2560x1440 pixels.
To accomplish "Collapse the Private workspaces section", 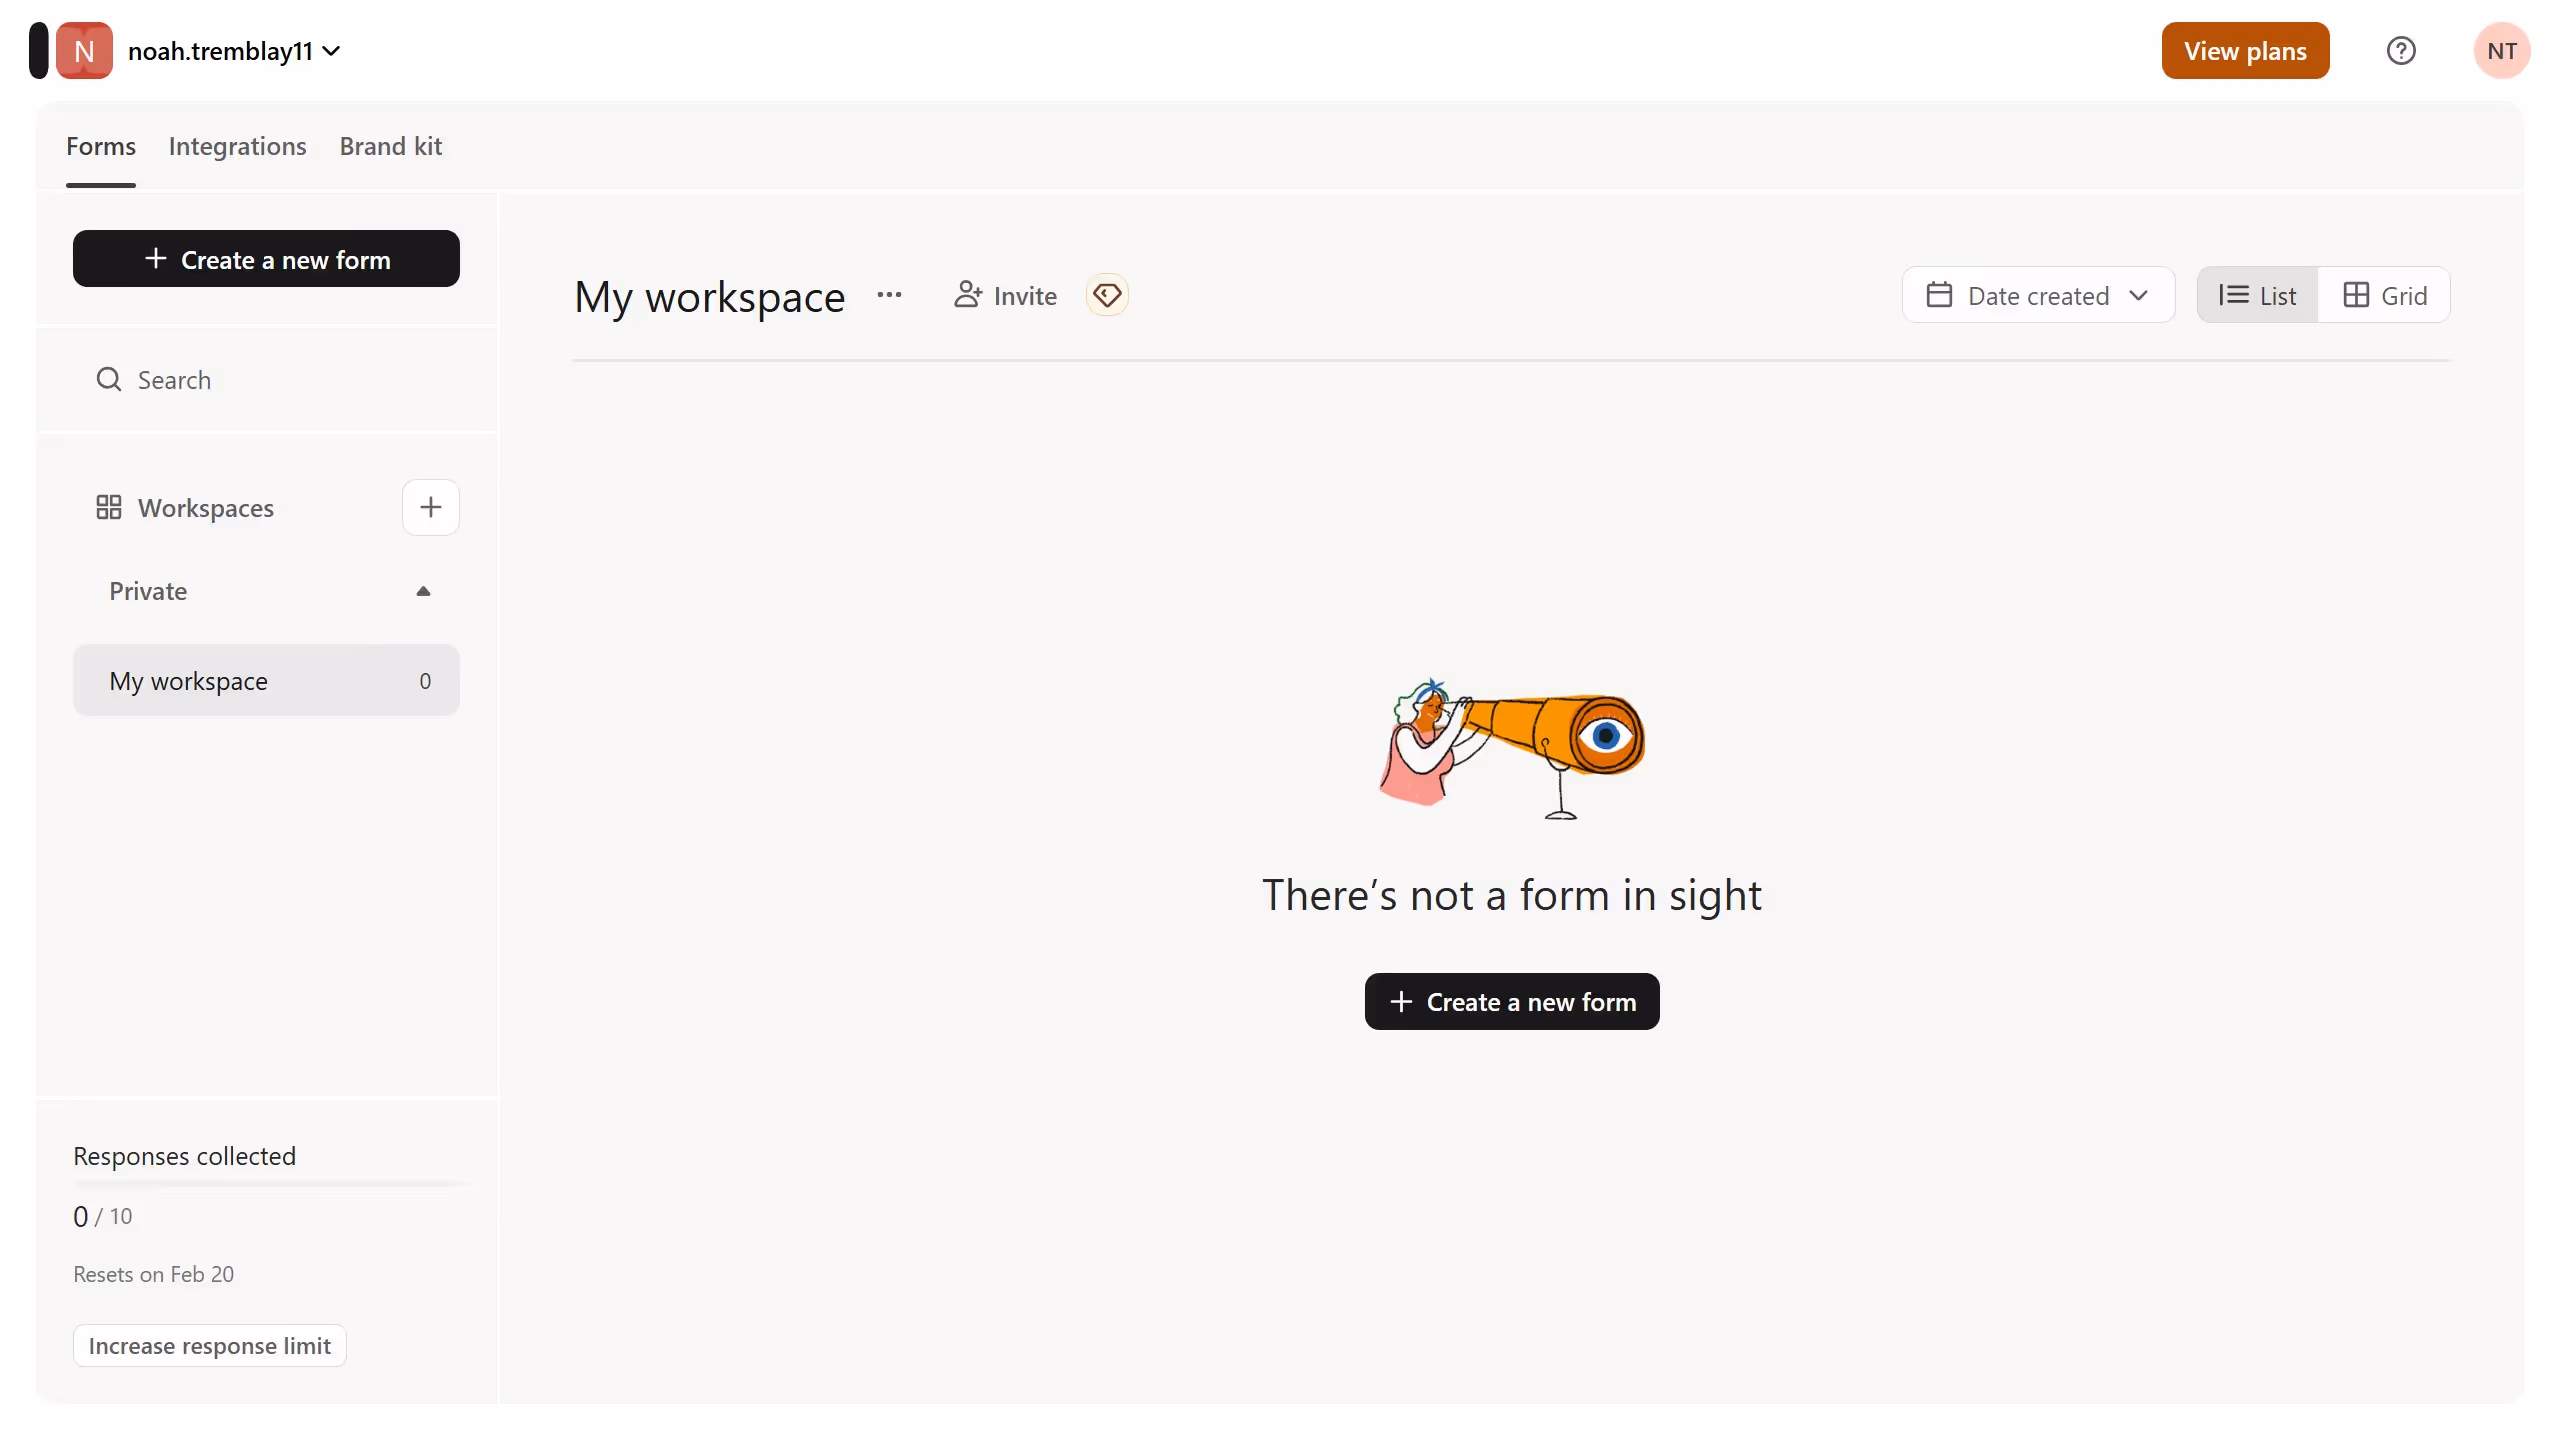I will pyautogui.click(x=423, y=591).
